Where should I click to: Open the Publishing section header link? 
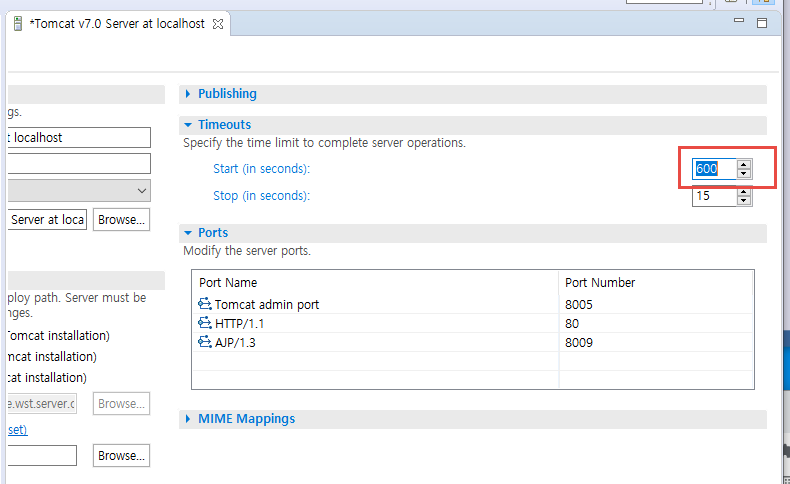(227, 94)
